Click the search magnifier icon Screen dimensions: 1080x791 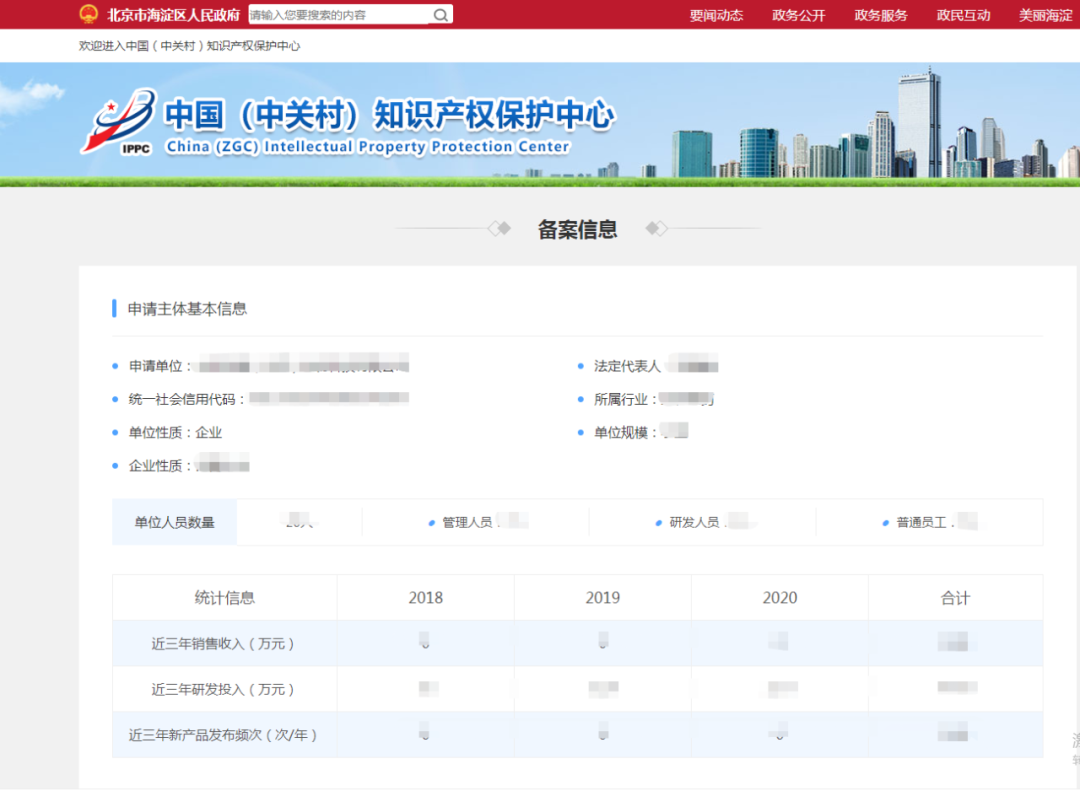point(441,14)
